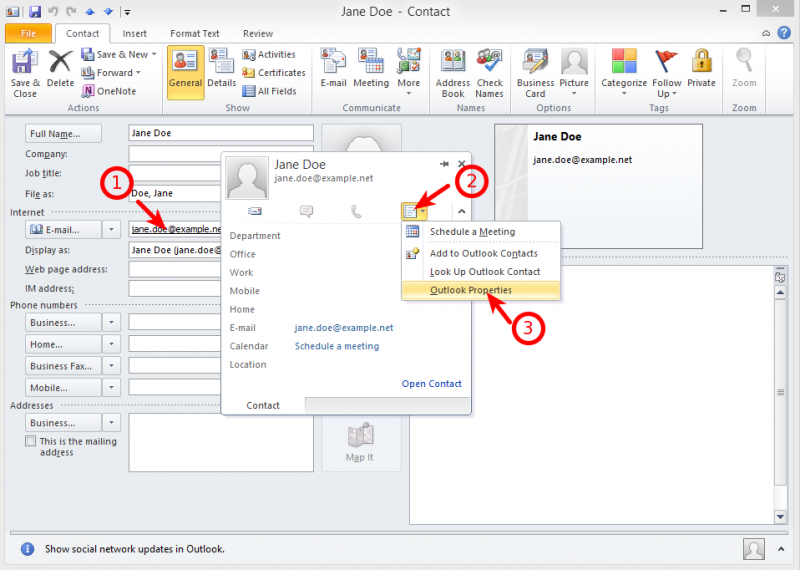800x570 pixels.
Task: Collapse the contact card details chevron
Action: click(x=461, y=211)
